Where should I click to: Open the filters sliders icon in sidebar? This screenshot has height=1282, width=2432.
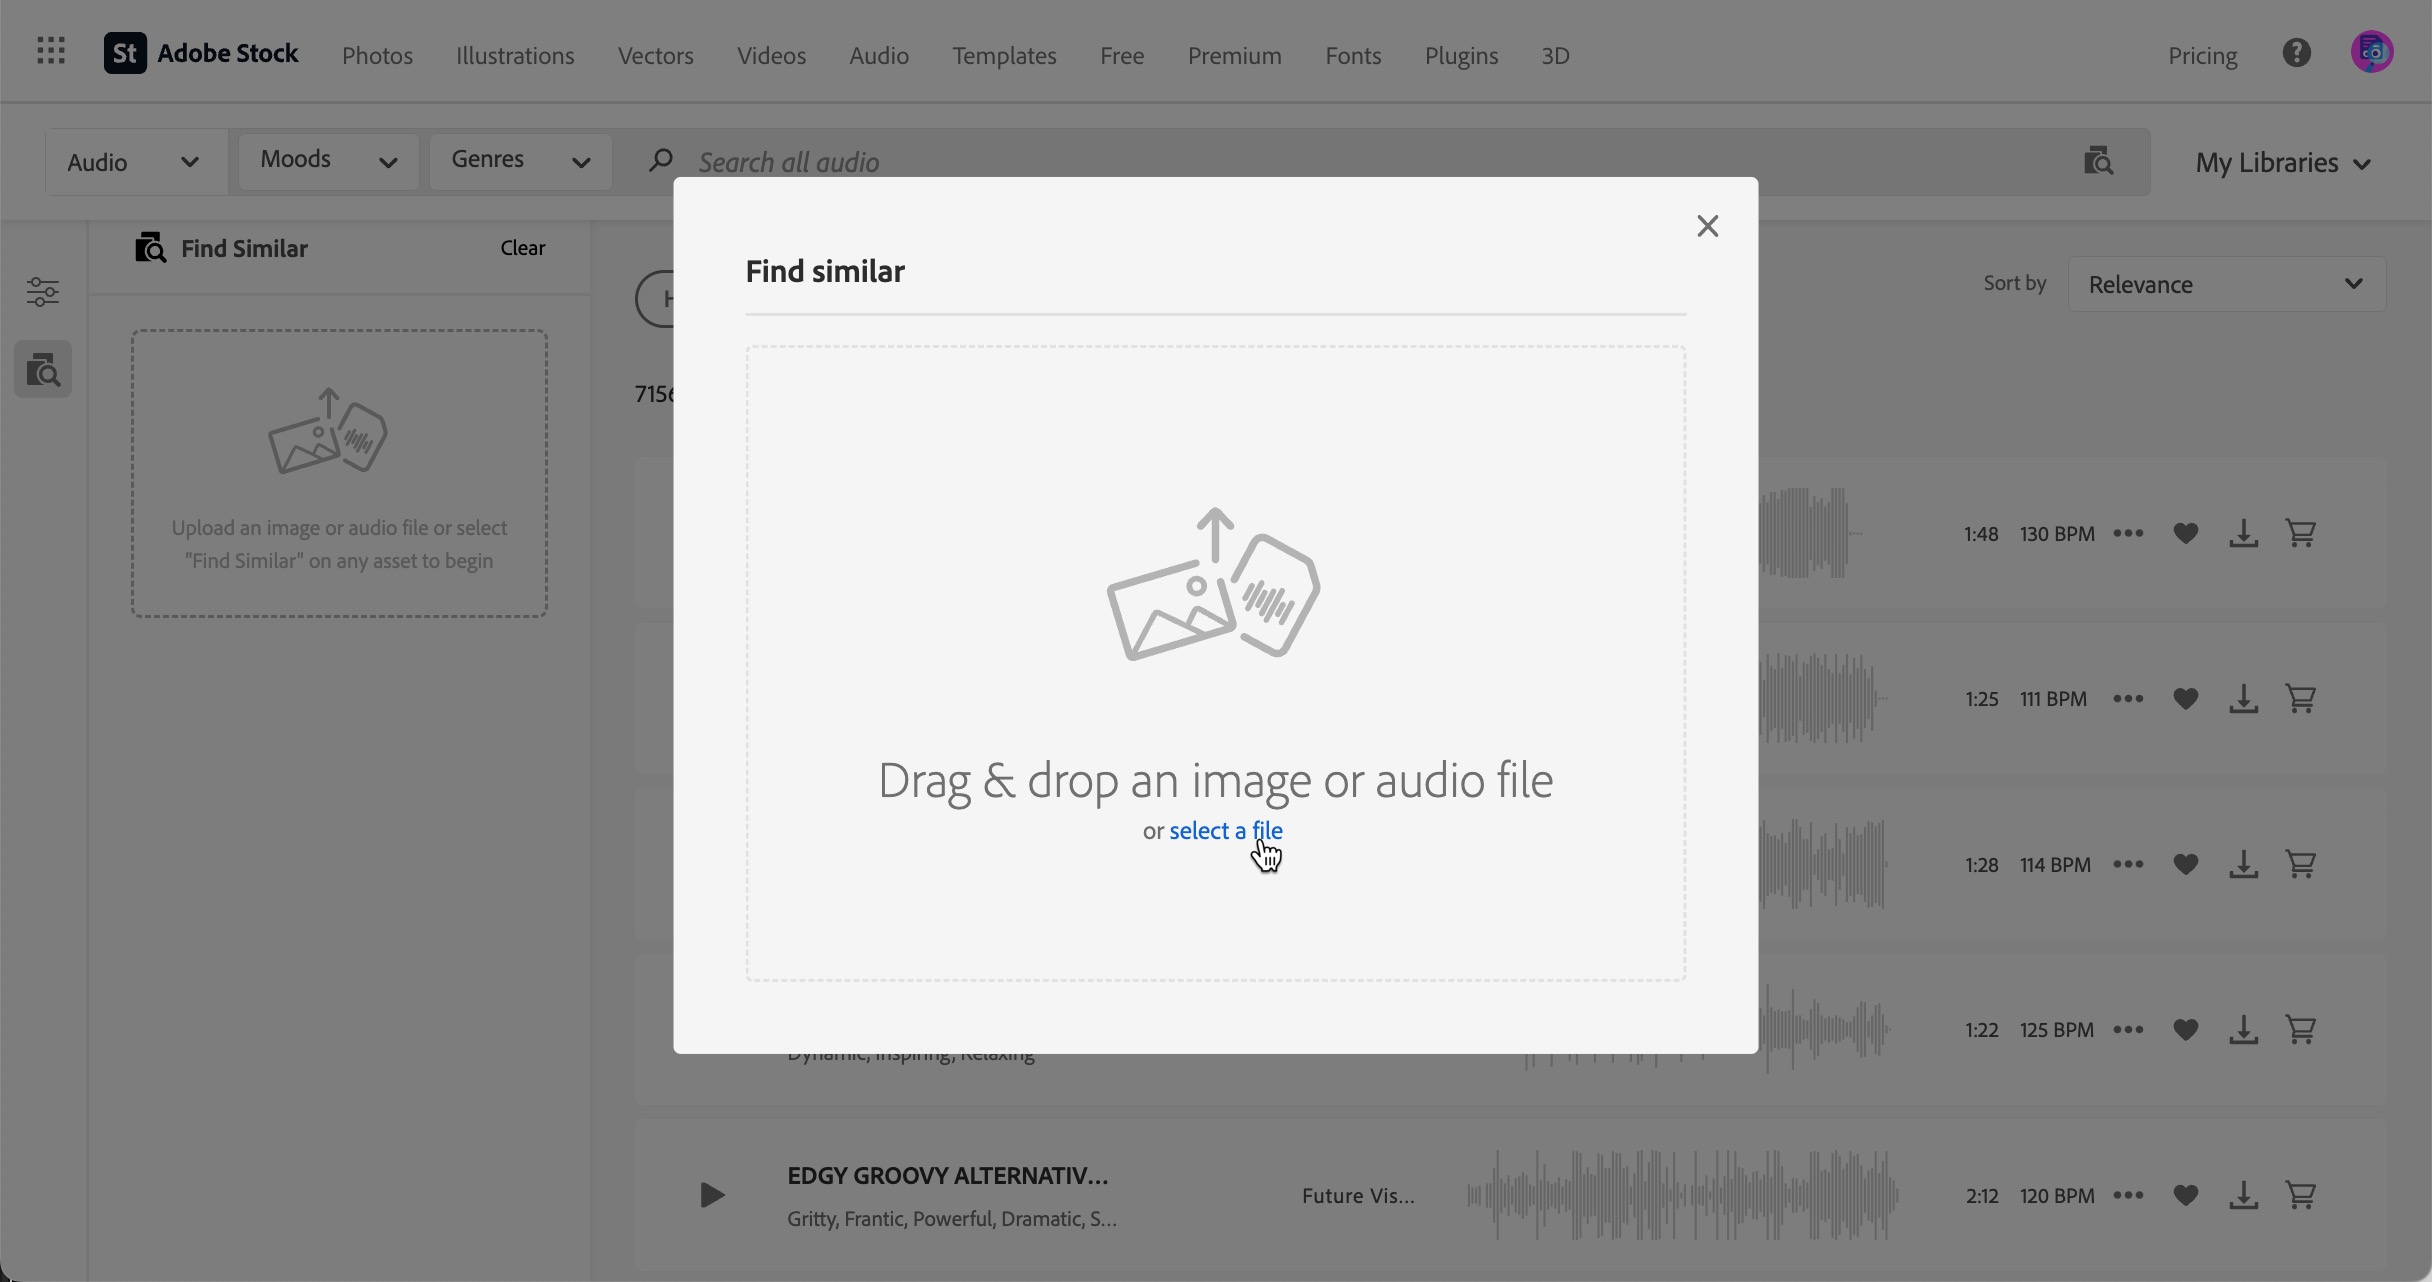pyautogui.click(x=42, y=292)
